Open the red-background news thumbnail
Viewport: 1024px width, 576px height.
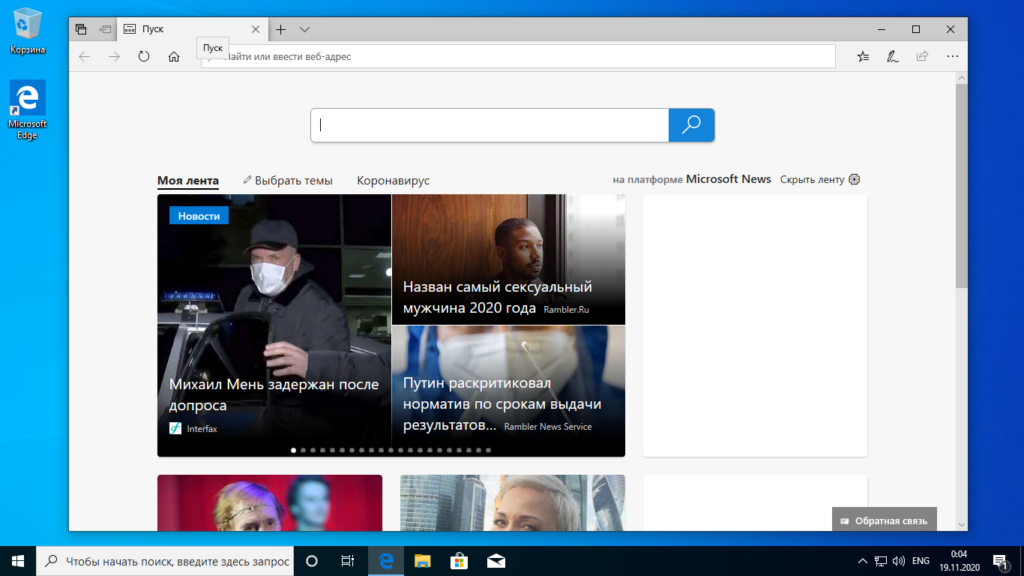270,503
